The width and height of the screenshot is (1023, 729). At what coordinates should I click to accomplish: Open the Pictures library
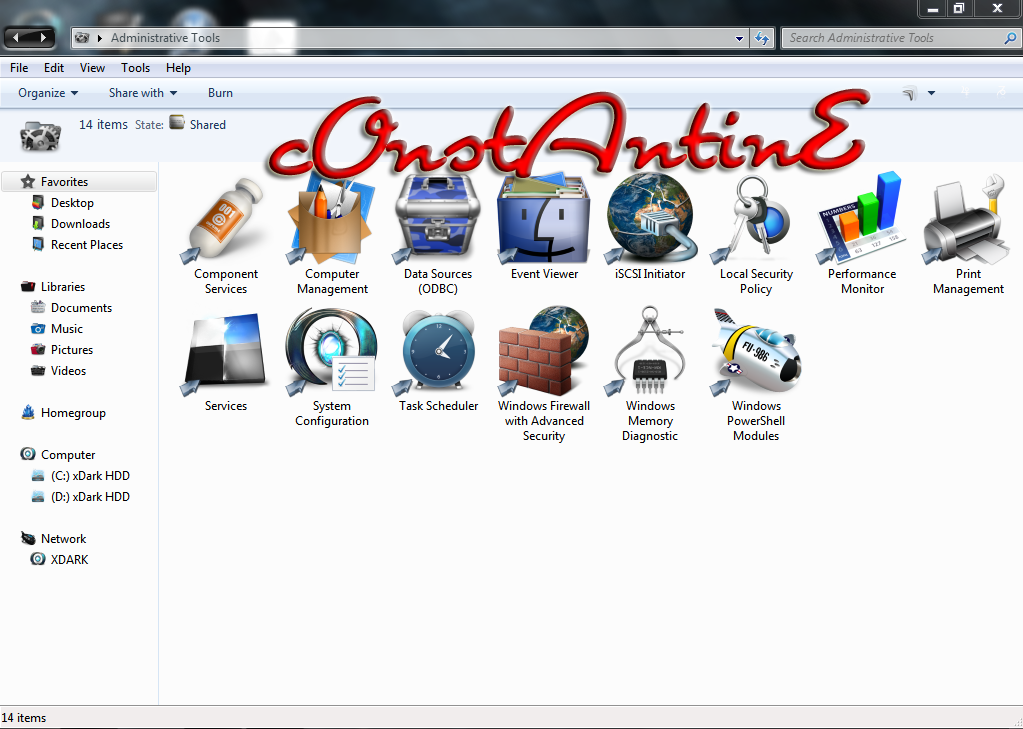click(72, 350)
